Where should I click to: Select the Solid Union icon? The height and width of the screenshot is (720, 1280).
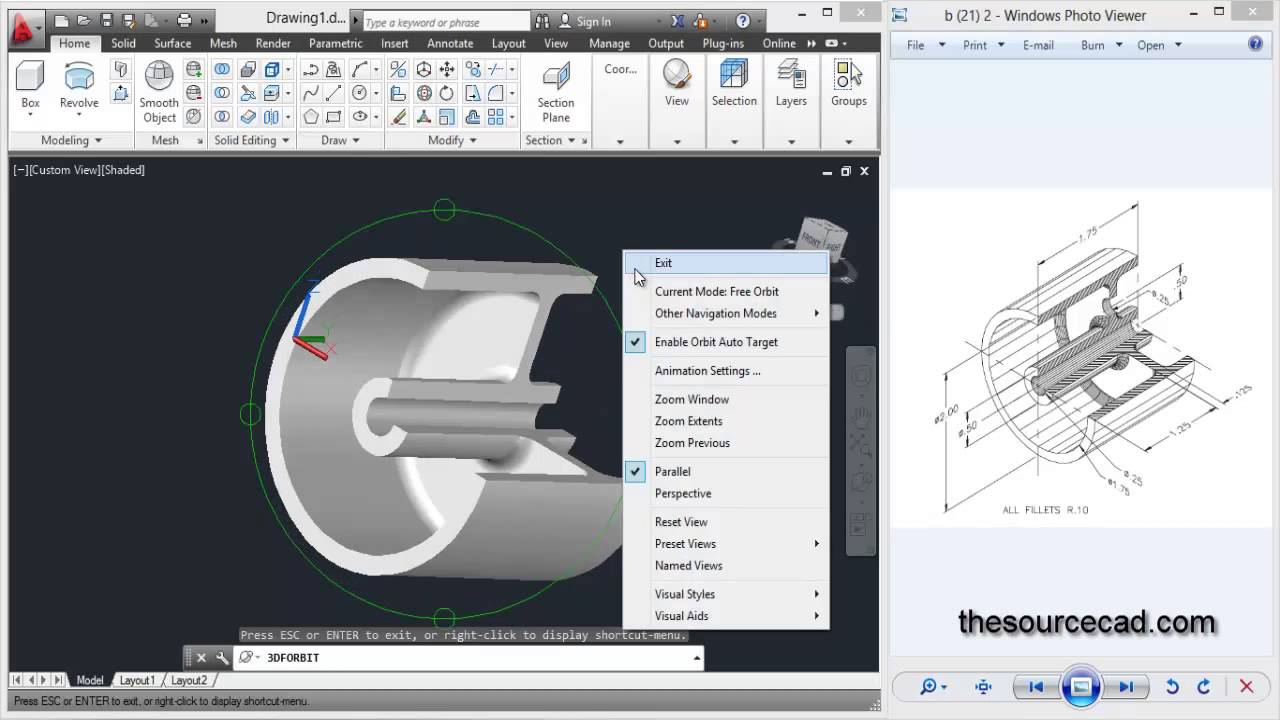tap(222, 69)
